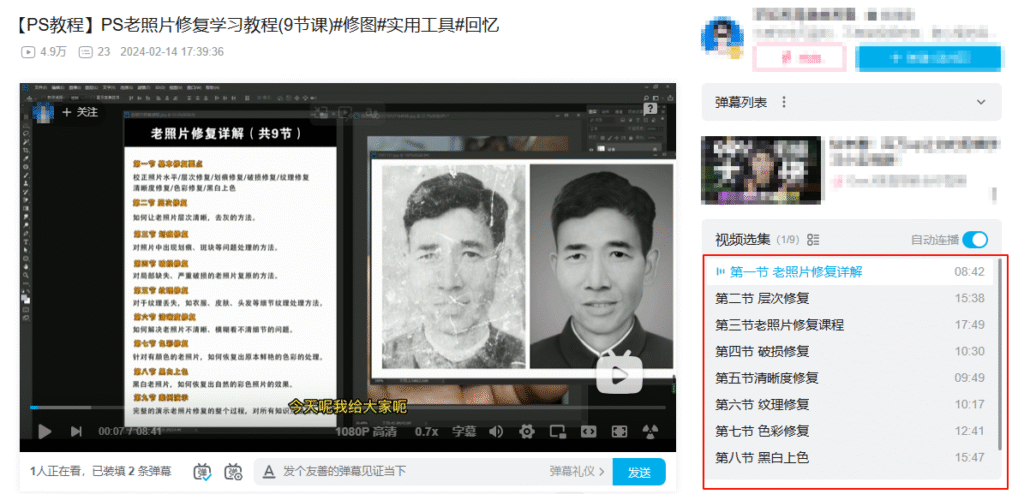Expand the 弹幕列表 panel chevron
Screen dimensions: 1024x494
tap(980, 102)
